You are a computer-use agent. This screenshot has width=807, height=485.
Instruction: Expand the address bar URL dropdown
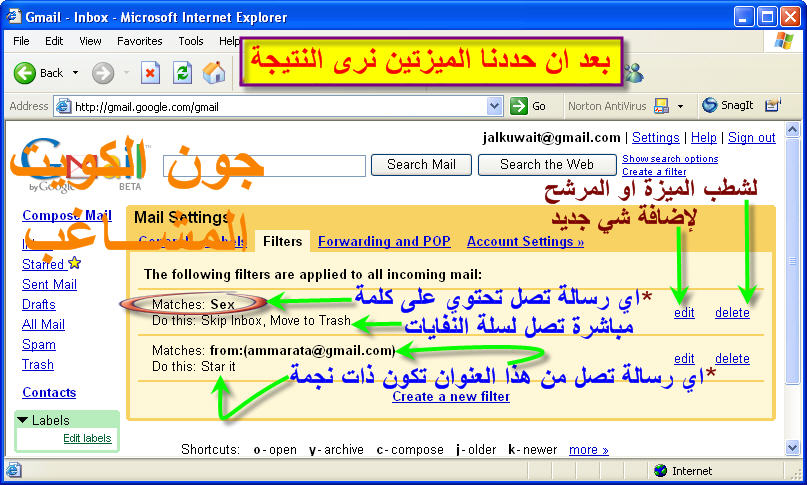coord(494,107)
